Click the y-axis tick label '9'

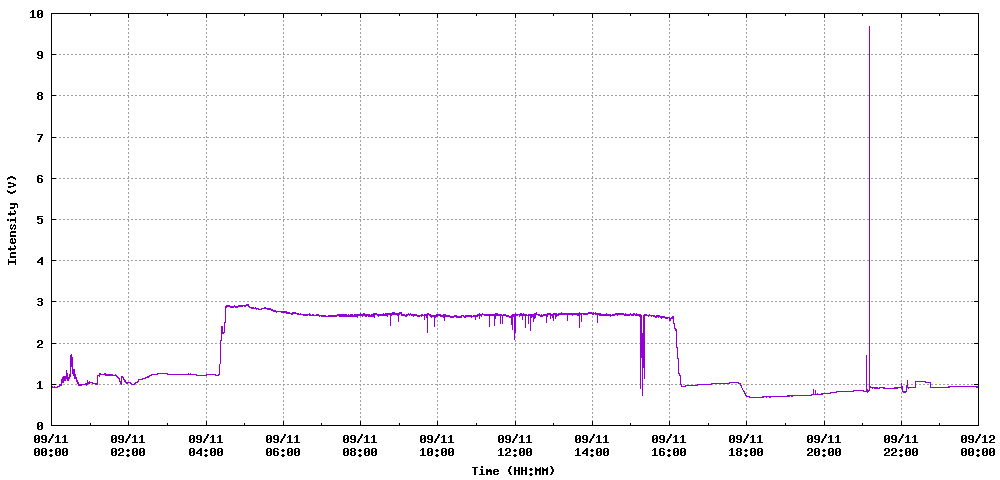[x=41, y=55]
